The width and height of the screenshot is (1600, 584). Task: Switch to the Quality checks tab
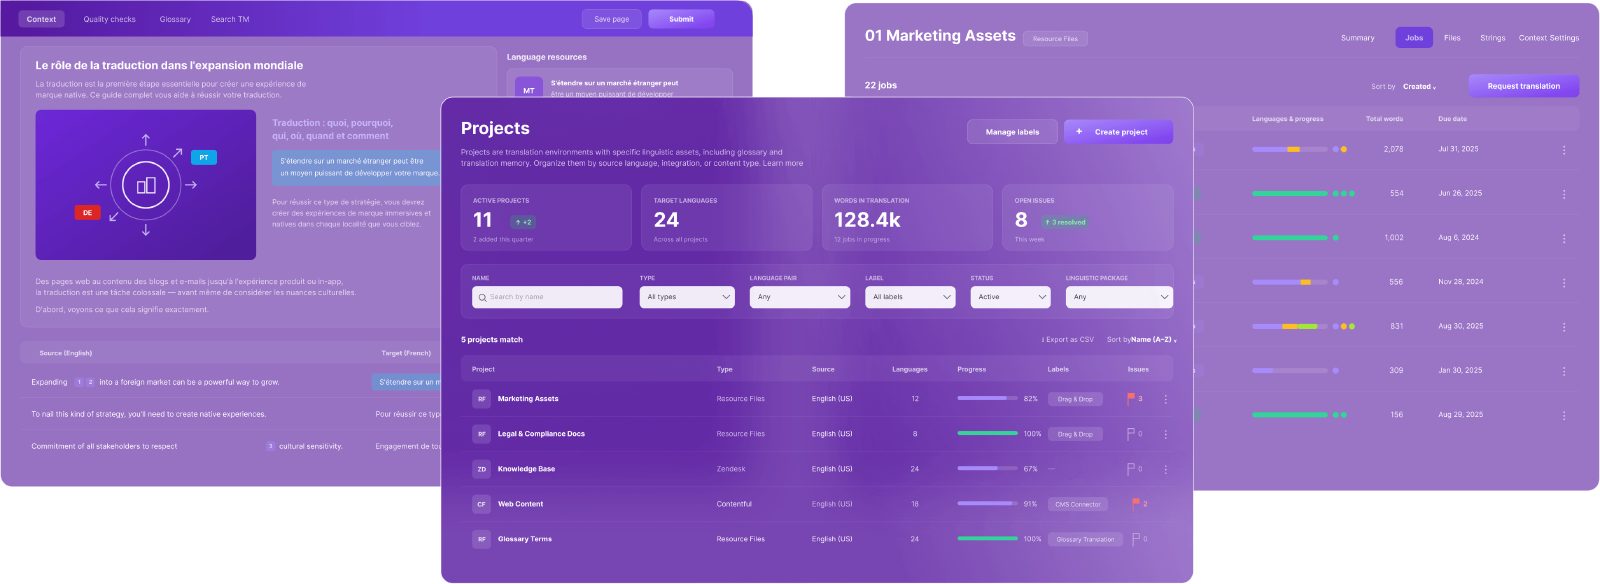tap(109, 19)
